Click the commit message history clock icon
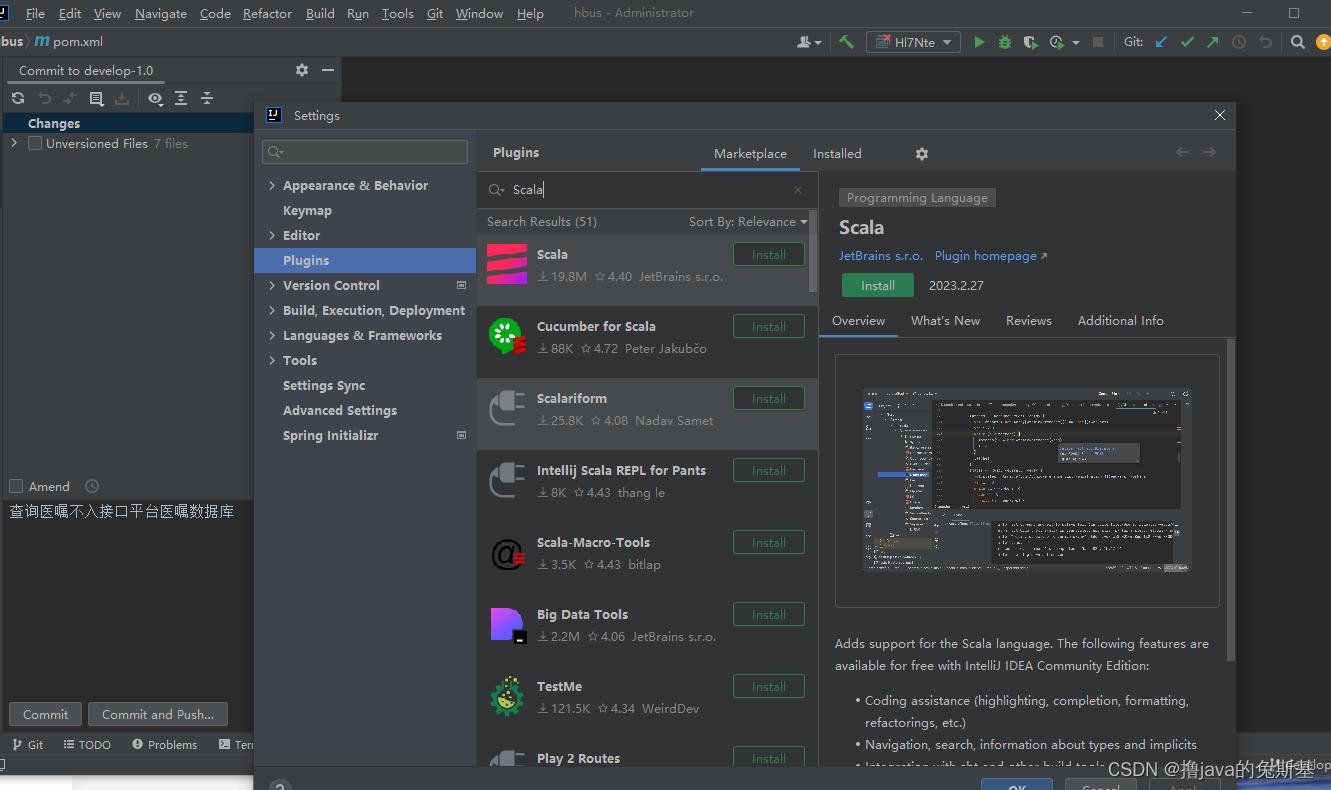The width and height of the screenshot is (1331, 790). point(92,486)
